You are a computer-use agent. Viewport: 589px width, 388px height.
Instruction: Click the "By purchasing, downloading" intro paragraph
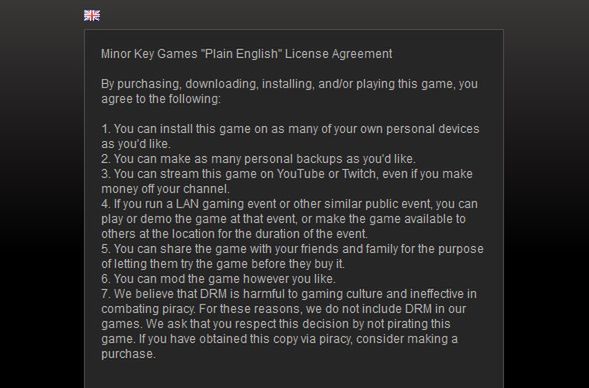[289, 91]
